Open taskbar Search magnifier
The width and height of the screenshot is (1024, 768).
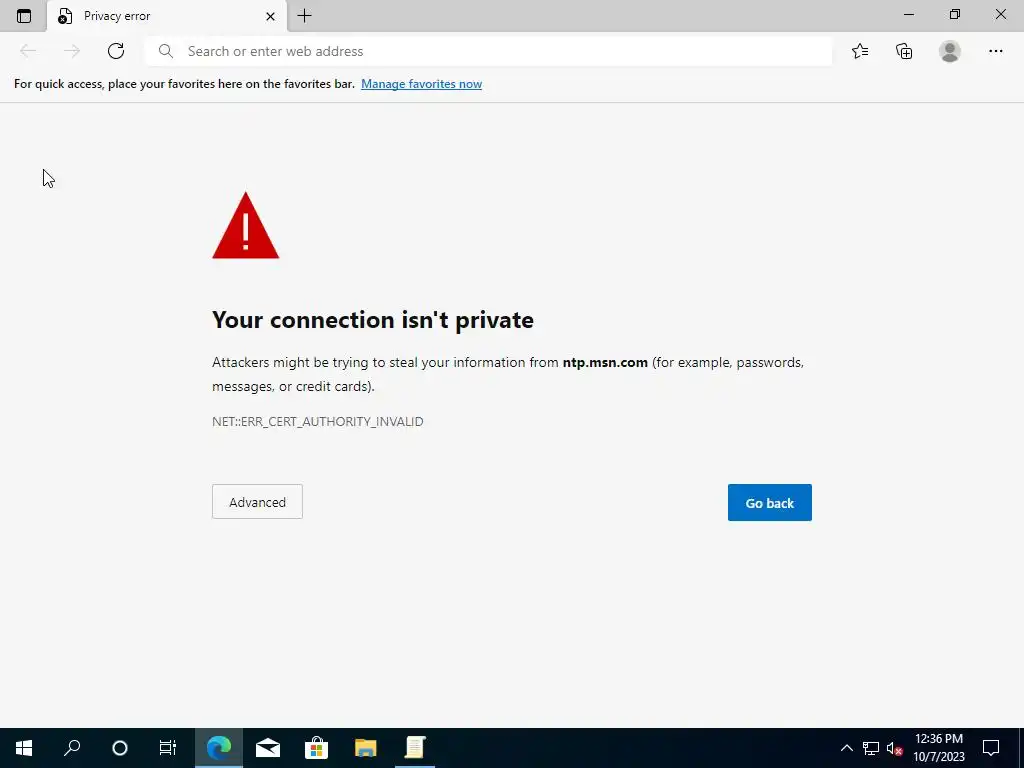72,748
